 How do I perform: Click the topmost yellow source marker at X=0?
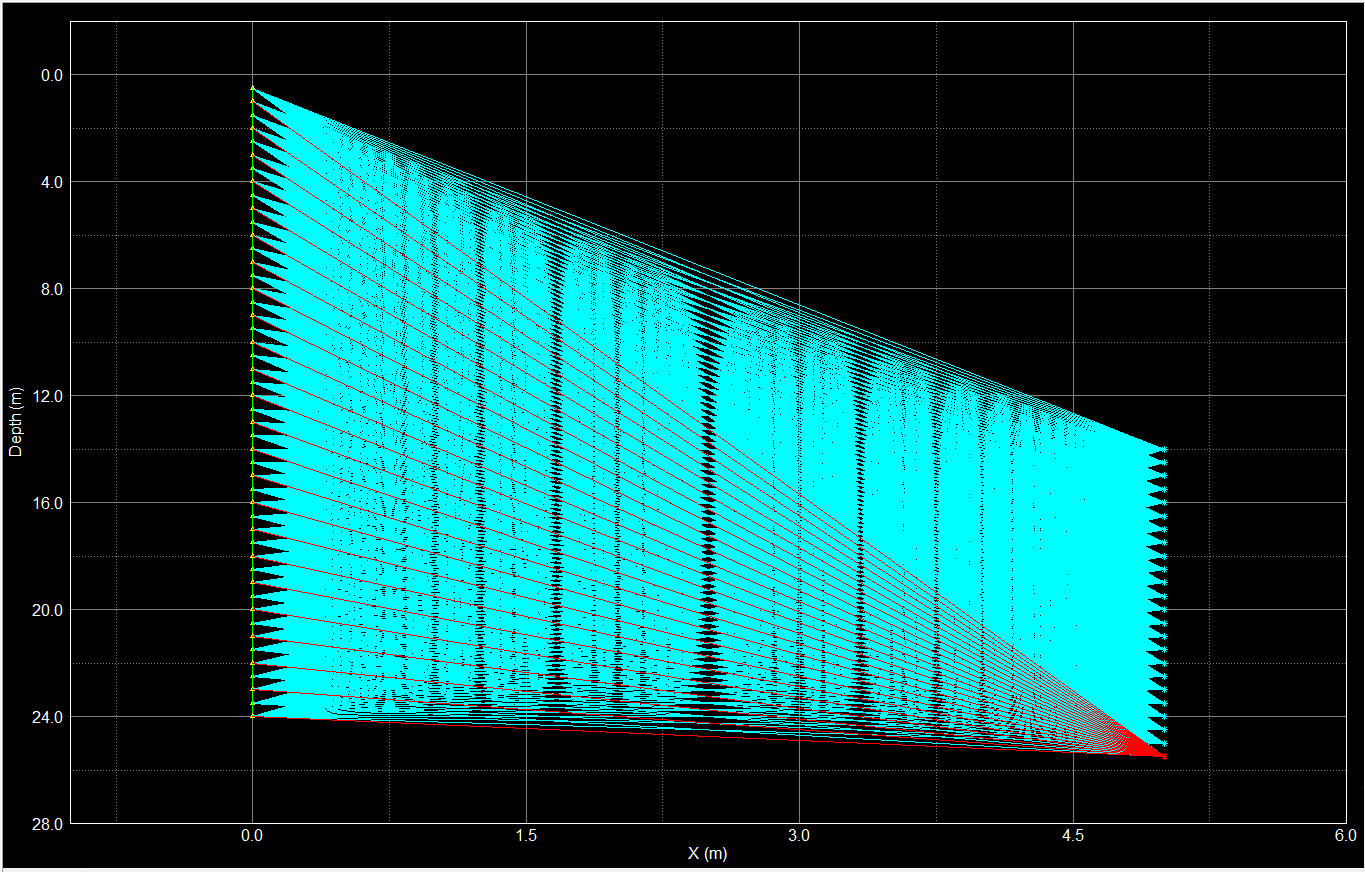[252, 89]
